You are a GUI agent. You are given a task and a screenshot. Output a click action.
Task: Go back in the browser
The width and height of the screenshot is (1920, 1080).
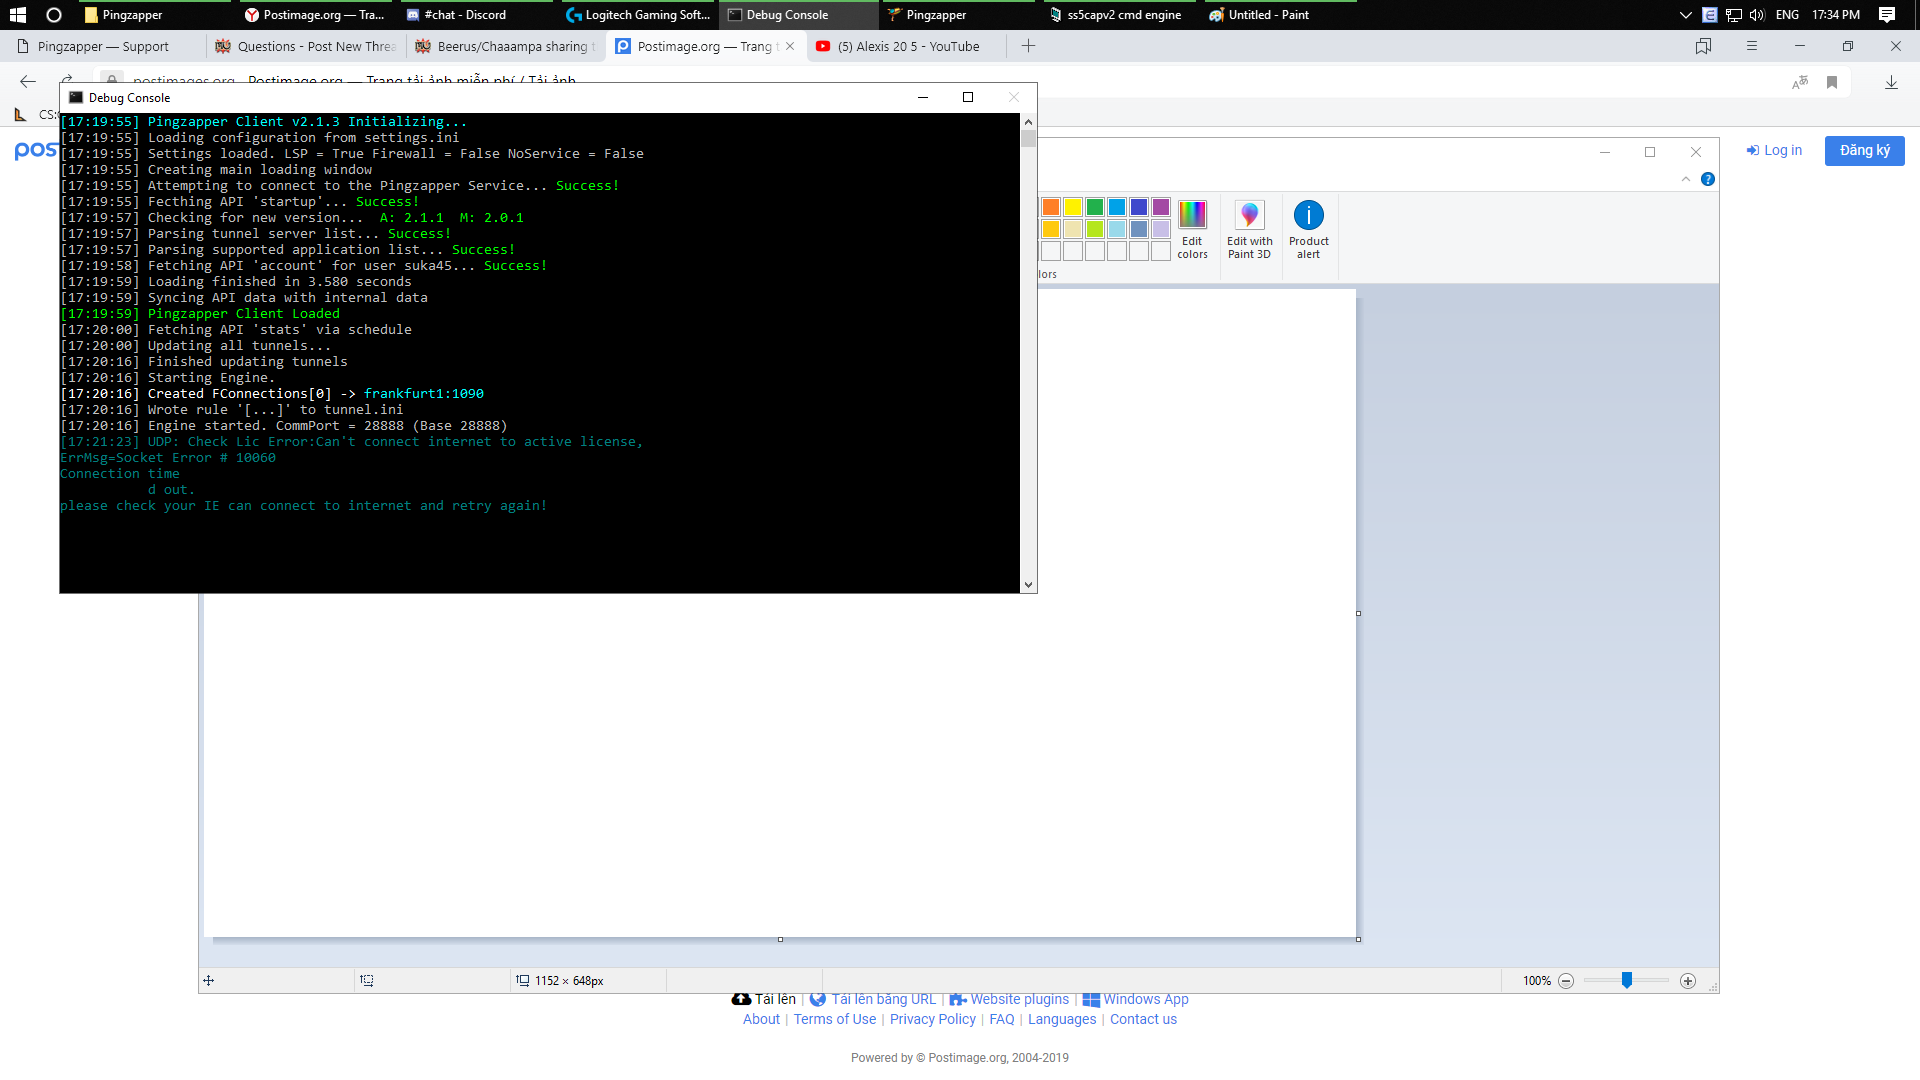point(28,82)
